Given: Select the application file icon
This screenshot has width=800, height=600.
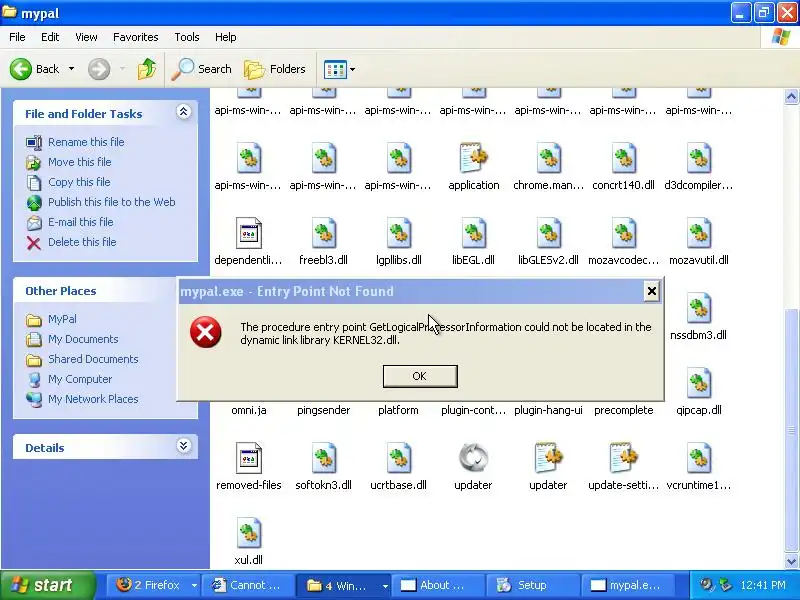Looking at the screenshot, I should (474, 158).
